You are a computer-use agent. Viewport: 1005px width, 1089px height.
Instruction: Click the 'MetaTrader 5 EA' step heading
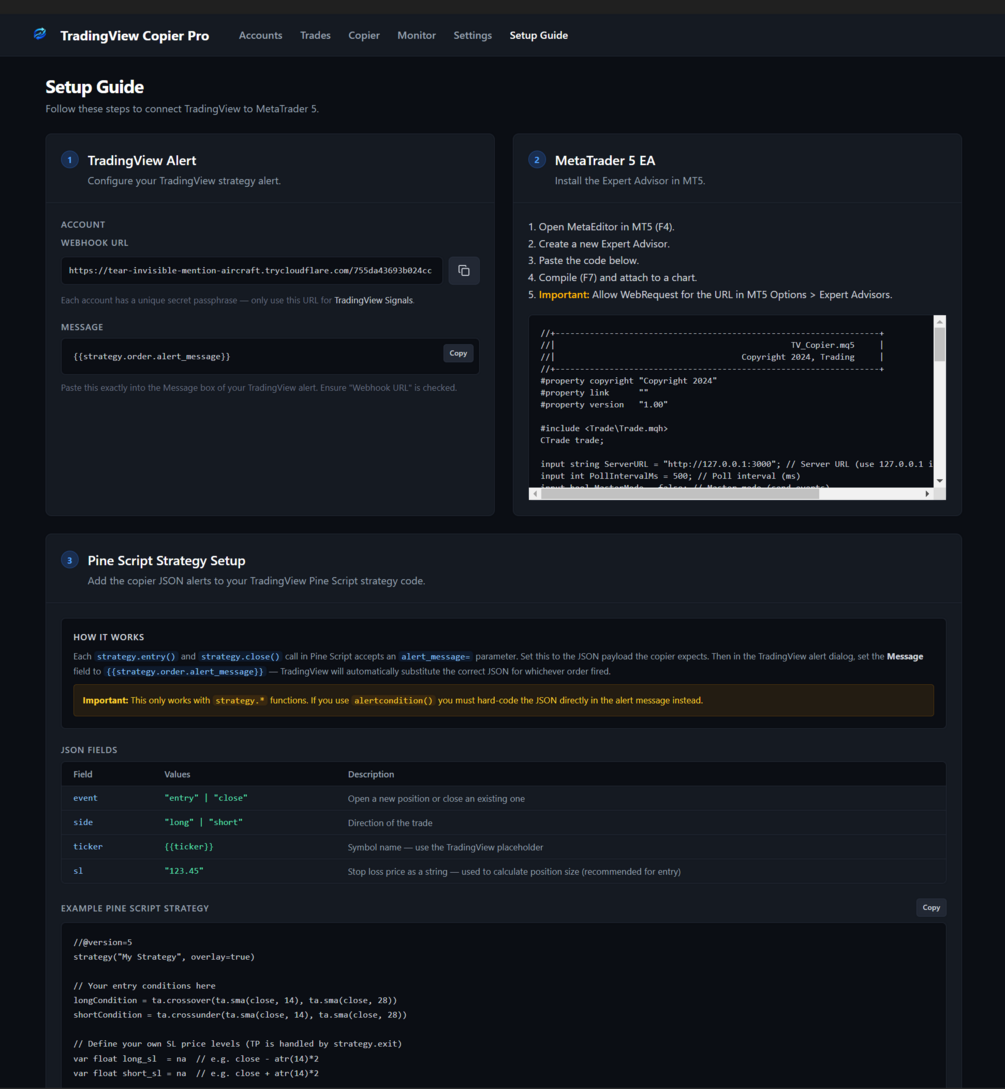point(605,160)
